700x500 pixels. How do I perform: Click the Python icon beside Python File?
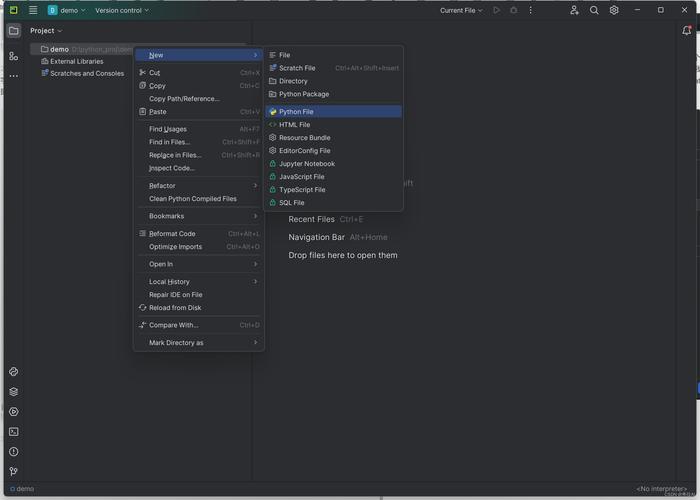pos(273,112)
